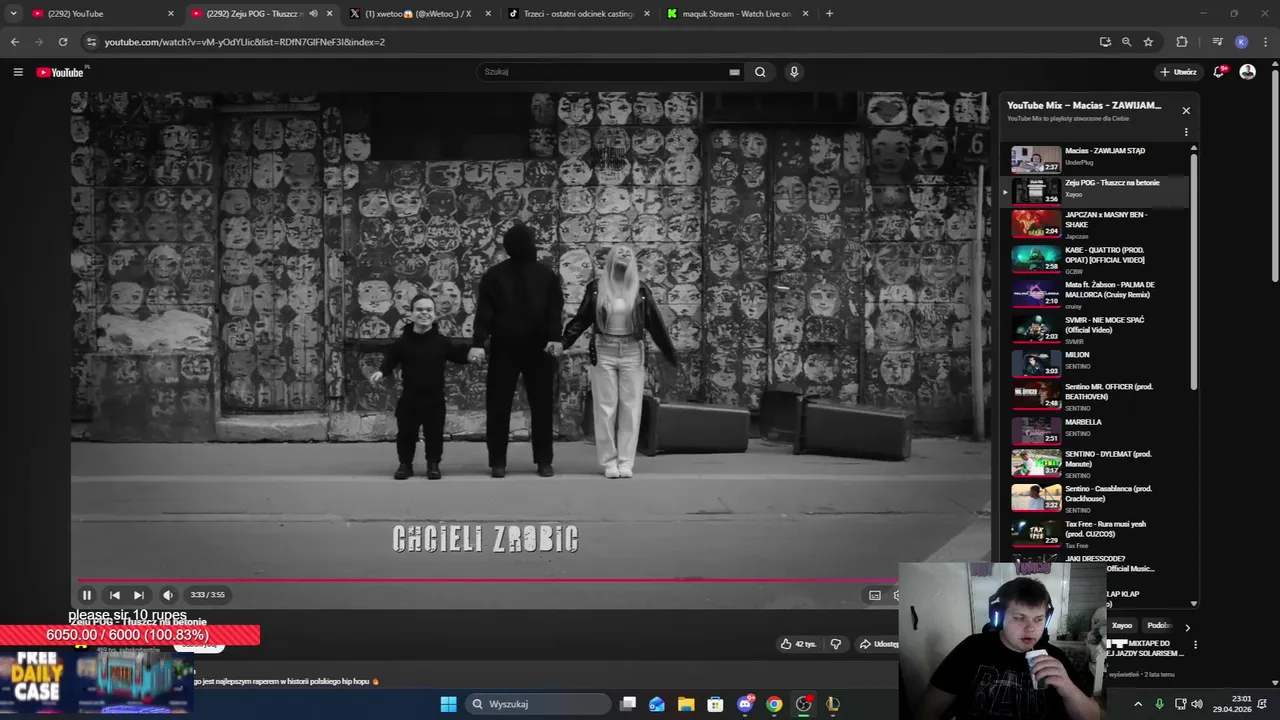
Task: Open the media control icon in the toolbar
Action: 1217,42
